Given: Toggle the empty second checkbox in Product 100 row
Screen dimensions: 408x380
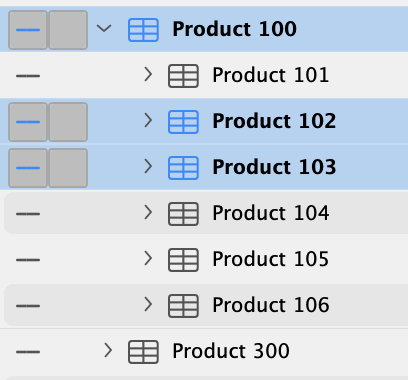Looking at the screenshot, I should pyautogui.click(x=68, y=30).
